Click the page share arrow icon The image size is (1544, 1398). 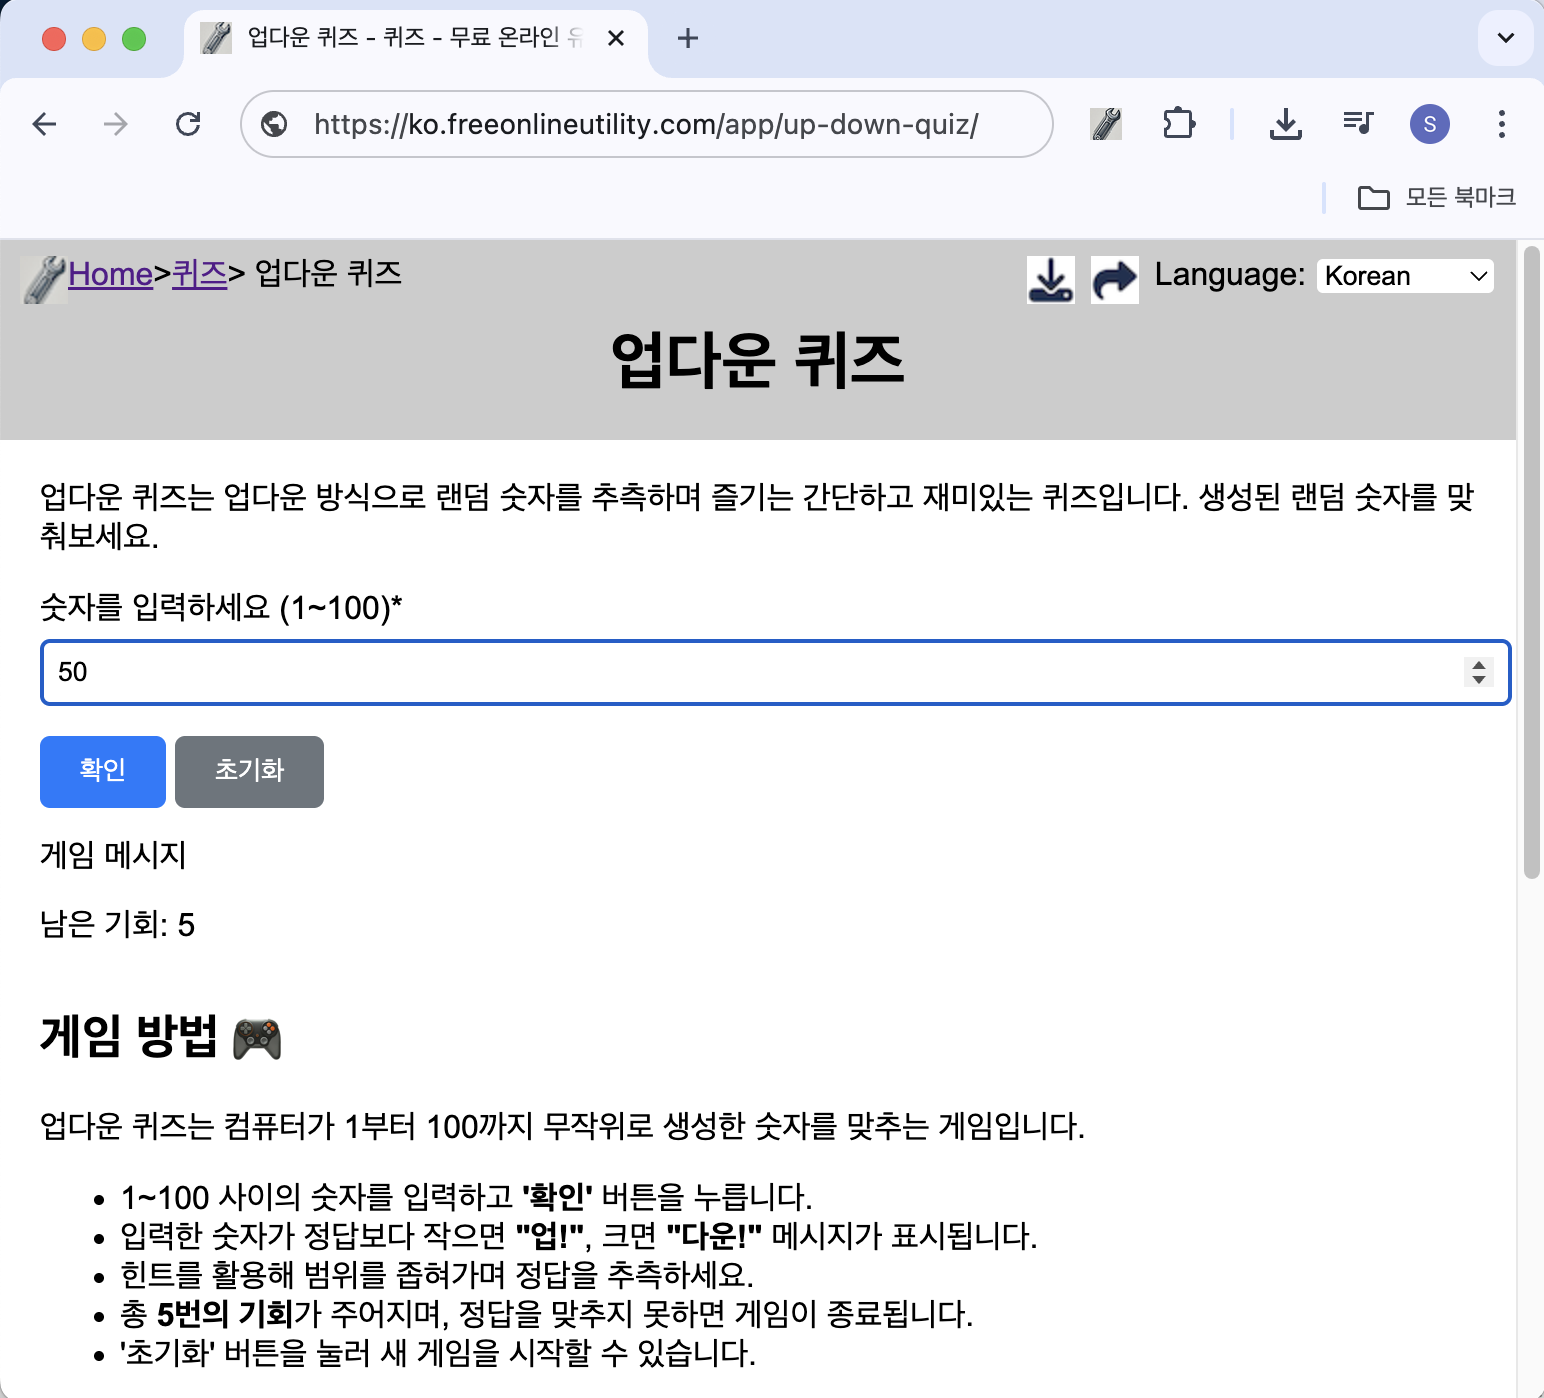[x=1114, y=279]
